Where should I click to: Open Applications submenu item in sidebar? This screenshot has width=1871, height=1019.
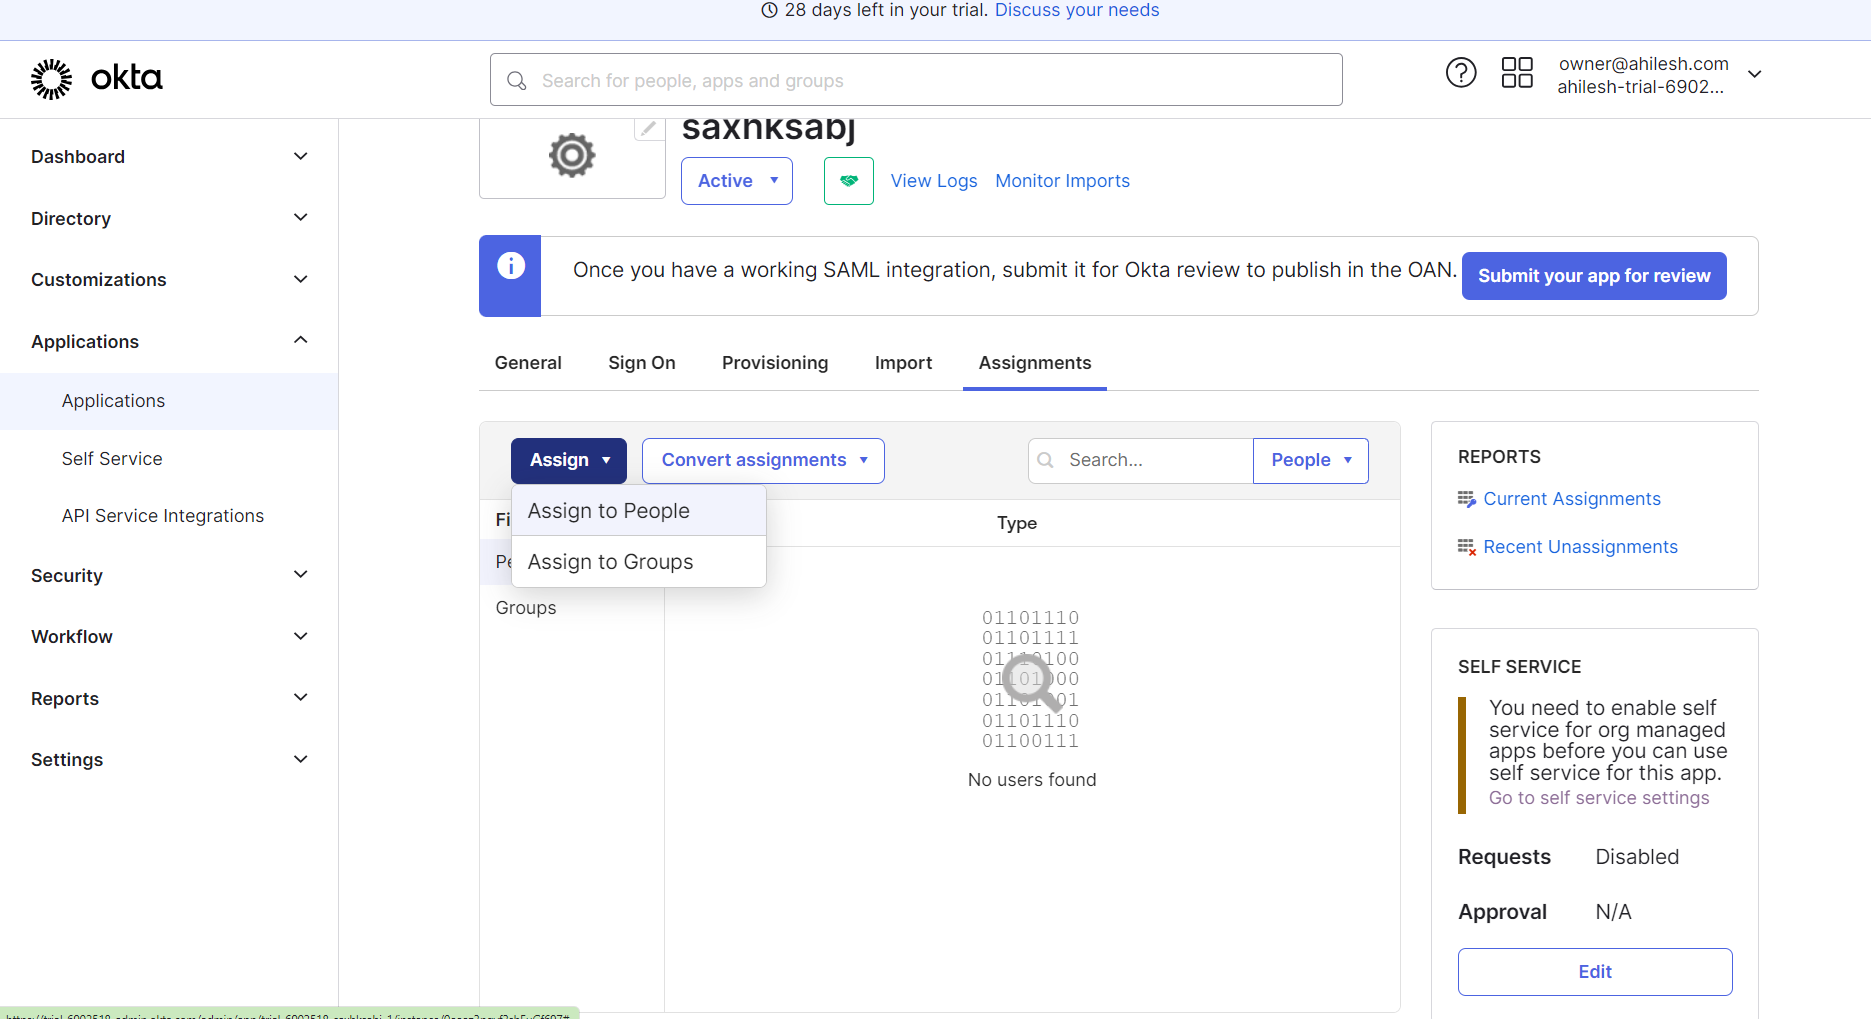pos(169,401)
